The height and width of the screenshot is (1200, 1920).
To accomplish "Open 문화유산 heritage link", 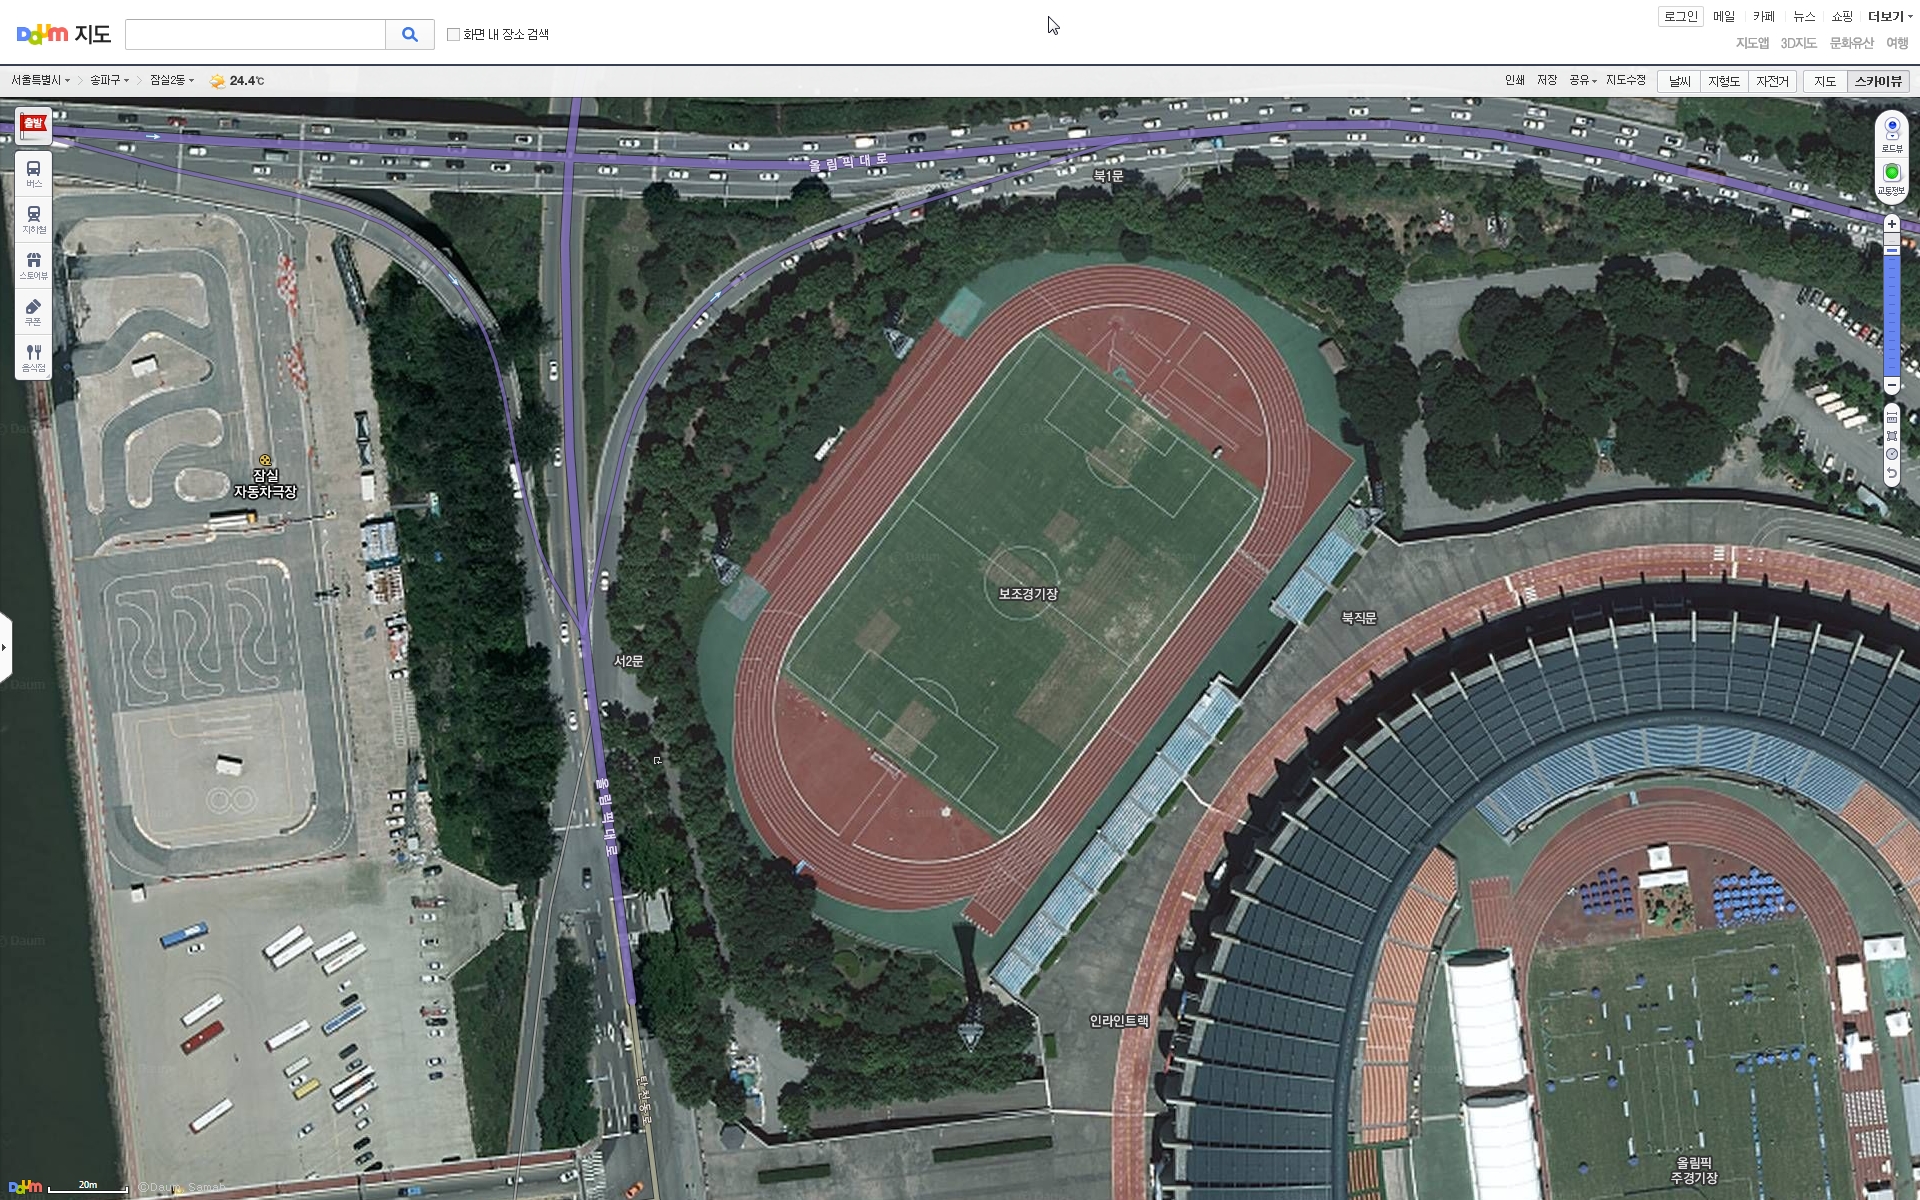I will [1851, 43].
